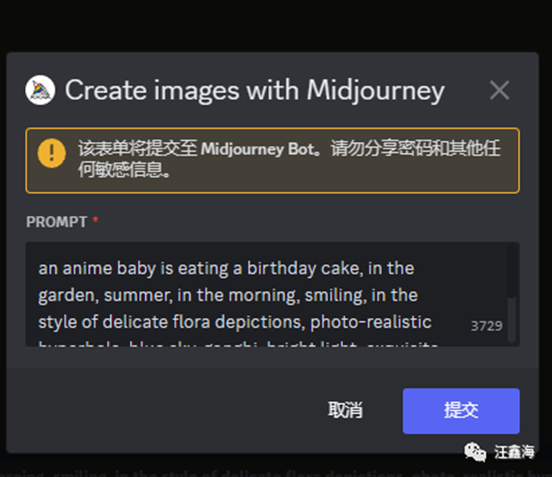Click the 取消 cancel button

click(345, 410)
